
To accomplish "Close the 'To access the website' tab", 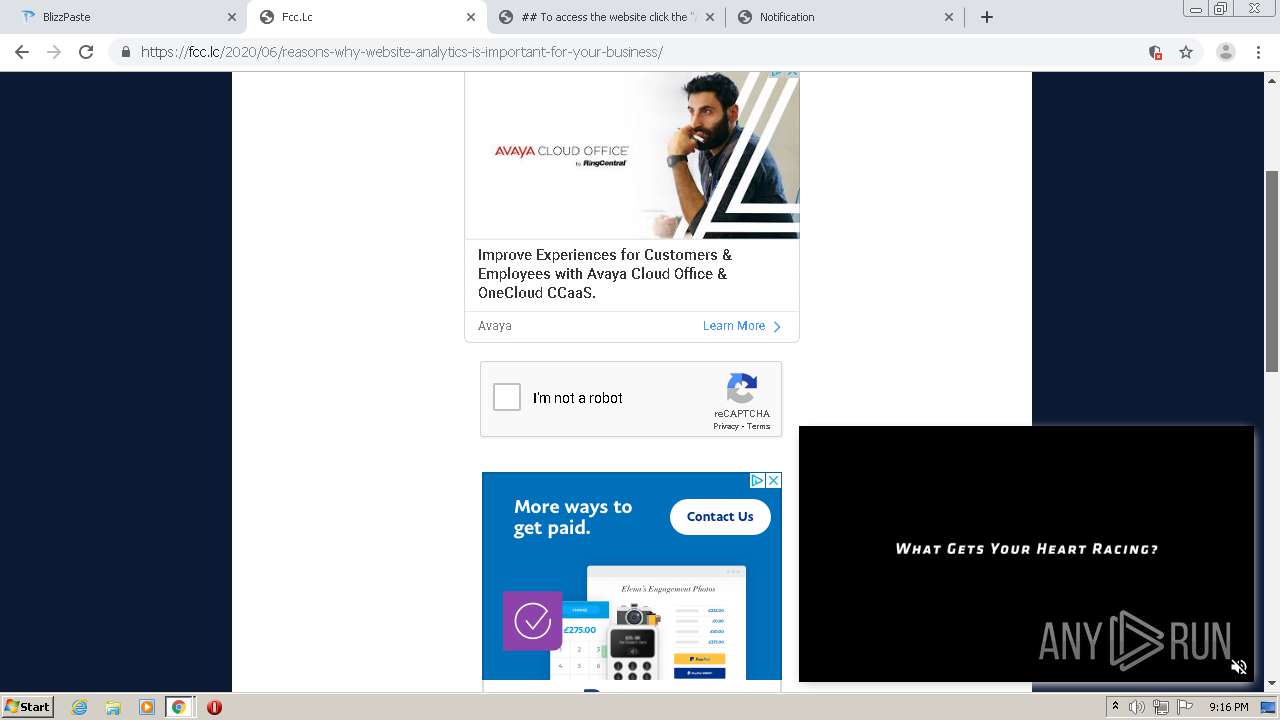I will [x=710, y=17].
